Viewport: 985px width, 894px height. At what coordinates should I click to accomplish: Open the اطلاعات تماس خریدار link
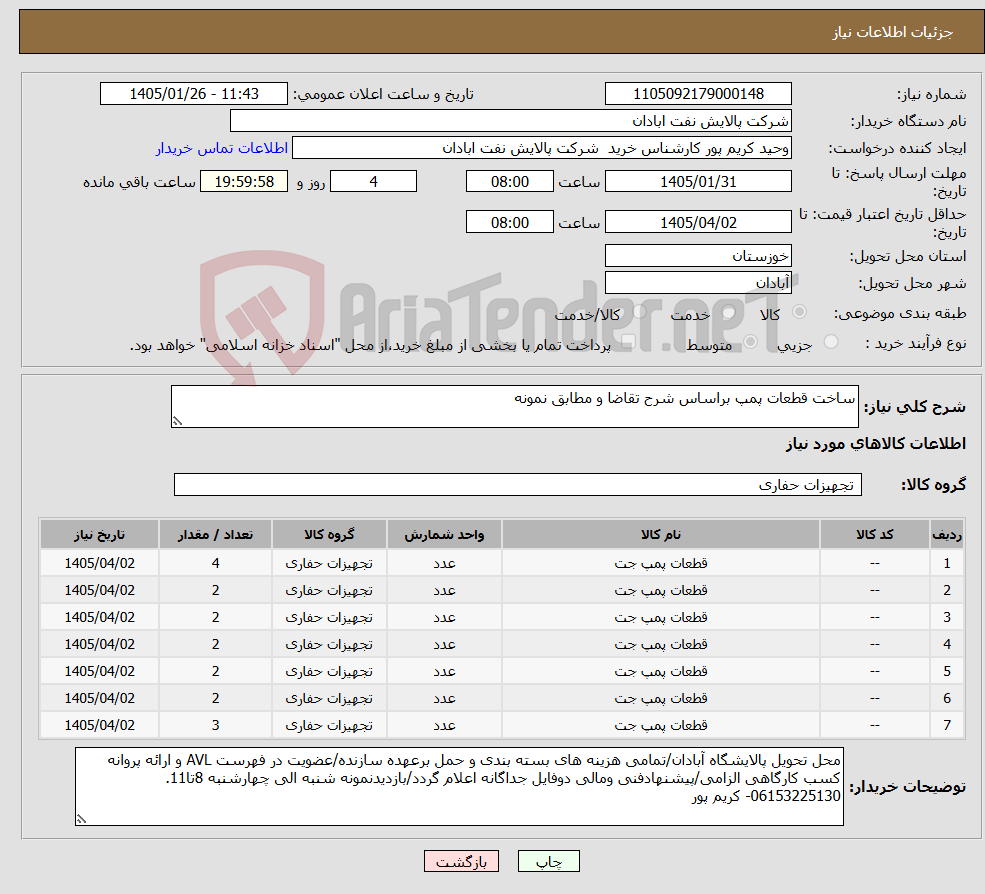pyautogui.click(x=222, y=148)
